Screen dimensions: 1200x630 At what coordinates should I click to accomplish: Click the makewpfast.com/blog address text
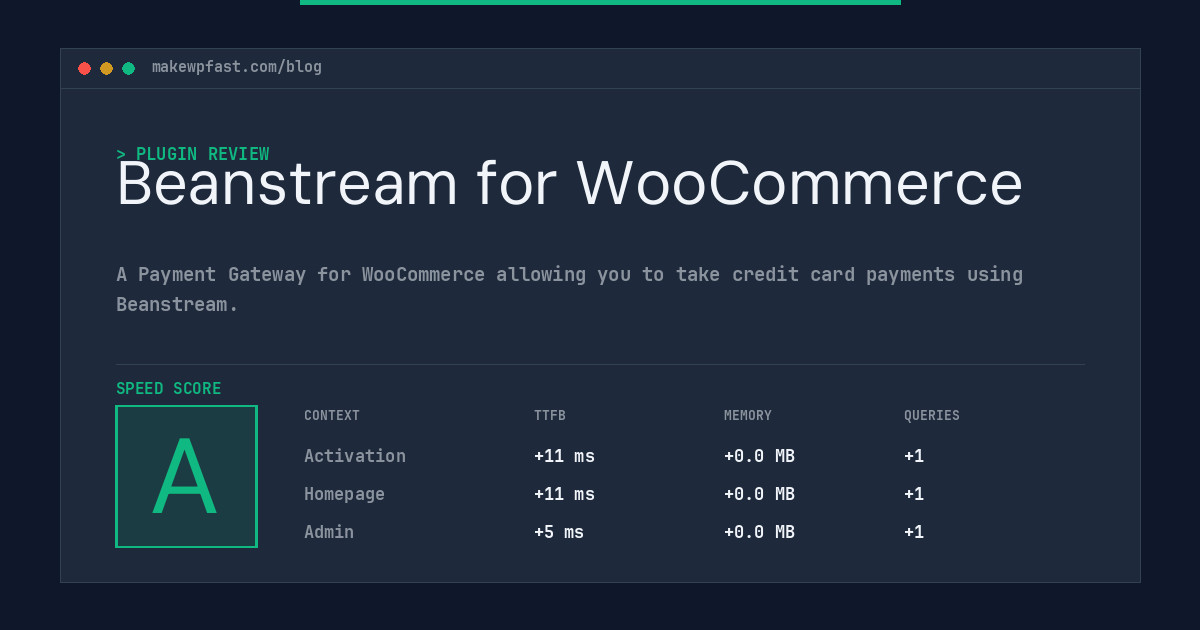click(x=237, y=67)
